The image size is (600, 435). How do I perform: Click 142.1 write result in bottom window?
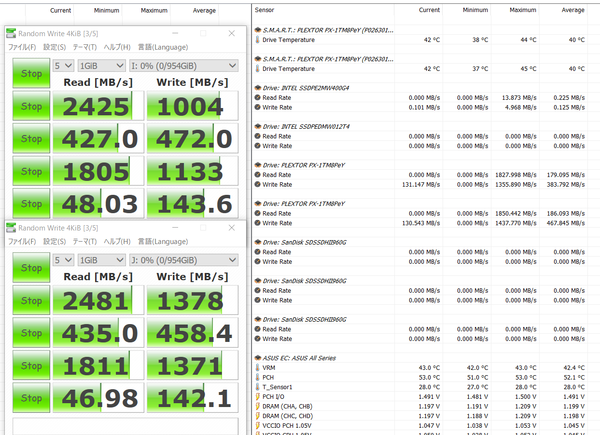coord(192,398)
